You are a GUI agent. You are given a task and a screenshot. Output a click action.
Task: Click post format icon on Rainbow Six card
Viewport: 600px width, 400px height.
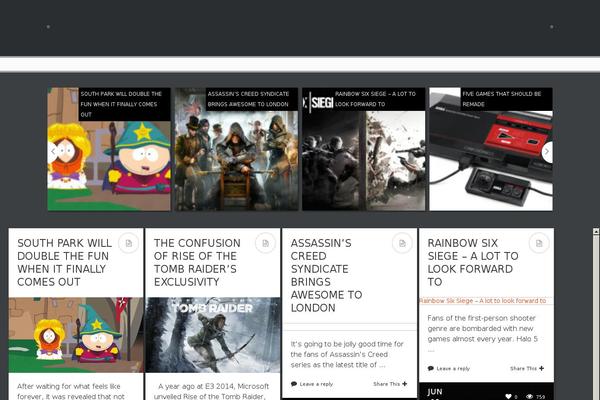(539, 243)
